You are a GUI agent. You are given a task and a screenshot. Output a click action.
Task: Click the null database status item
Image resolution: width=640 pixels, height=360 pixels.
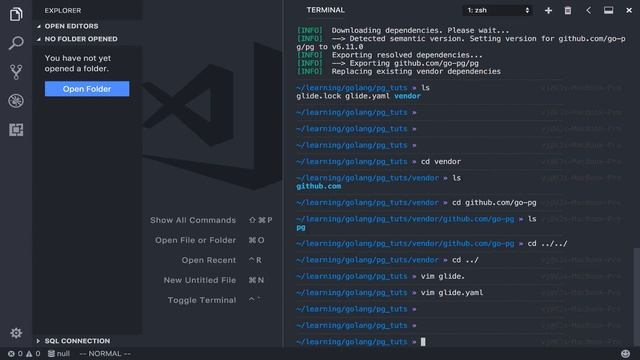click(x=58, y=353)
